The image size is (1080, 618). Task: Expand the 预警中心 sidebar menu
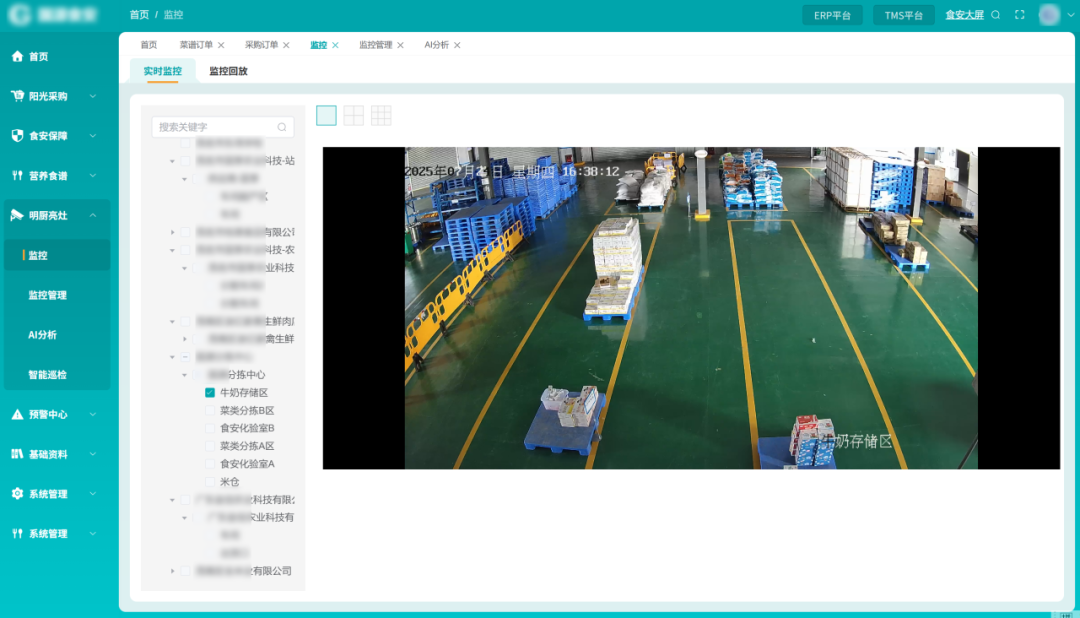[93, 414]
